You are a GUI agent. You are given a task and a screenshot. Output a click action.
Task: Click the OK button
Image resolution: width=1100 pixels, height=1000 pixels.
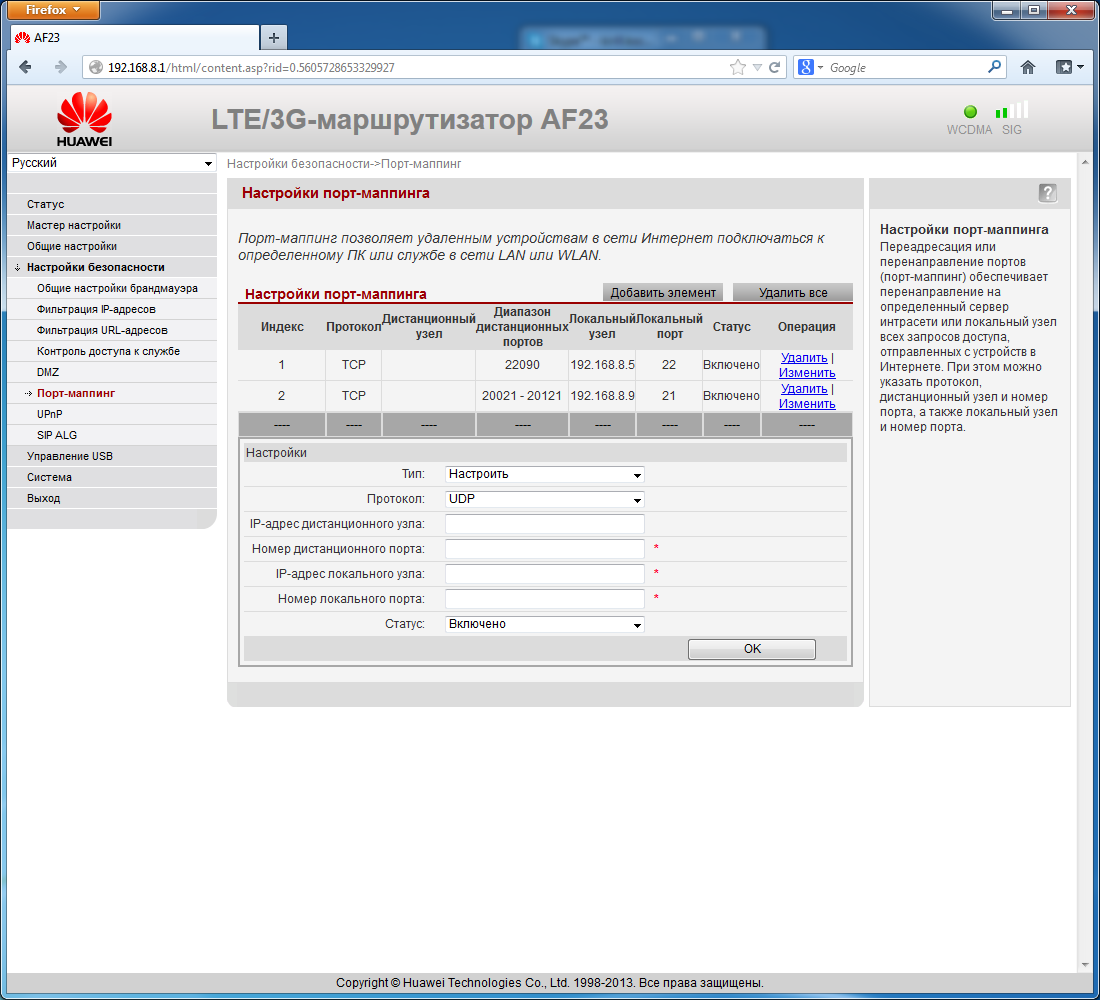click(x=751, y=649)
